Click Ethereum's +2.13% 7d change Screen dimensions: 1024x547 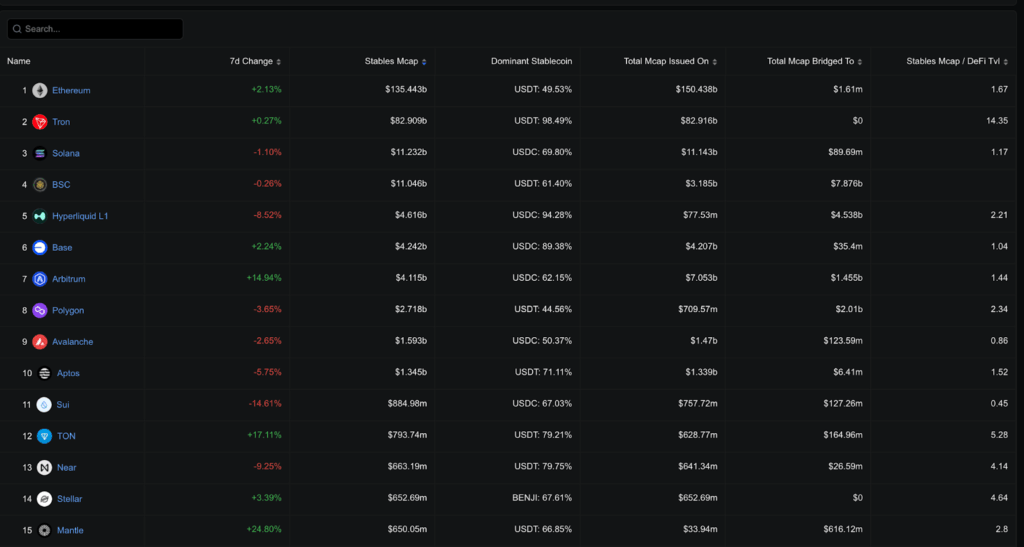click(266, 89)
